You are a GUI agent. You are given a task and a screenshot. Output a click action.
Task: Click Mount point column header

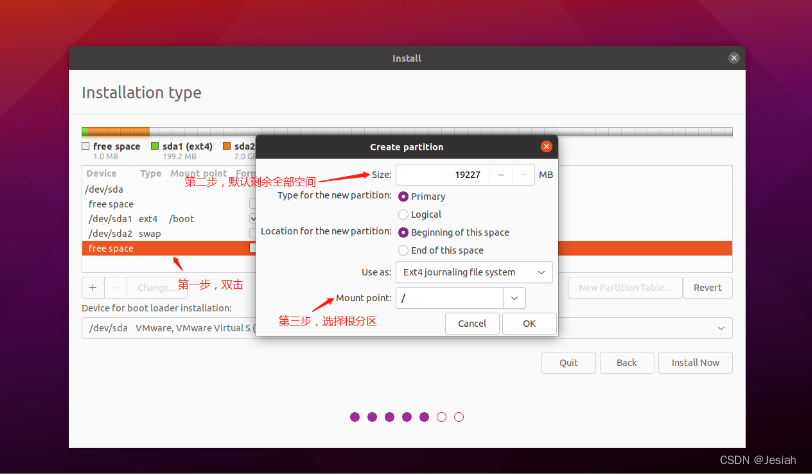pyautogui.click(x=198, y=174)
